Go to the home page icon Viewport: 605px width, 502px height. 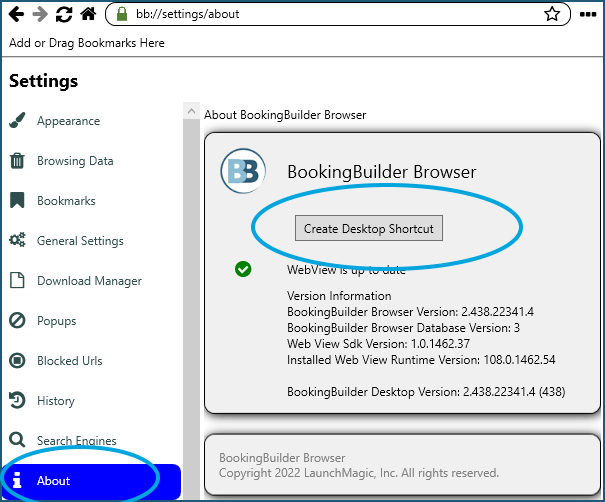(88, 15)
